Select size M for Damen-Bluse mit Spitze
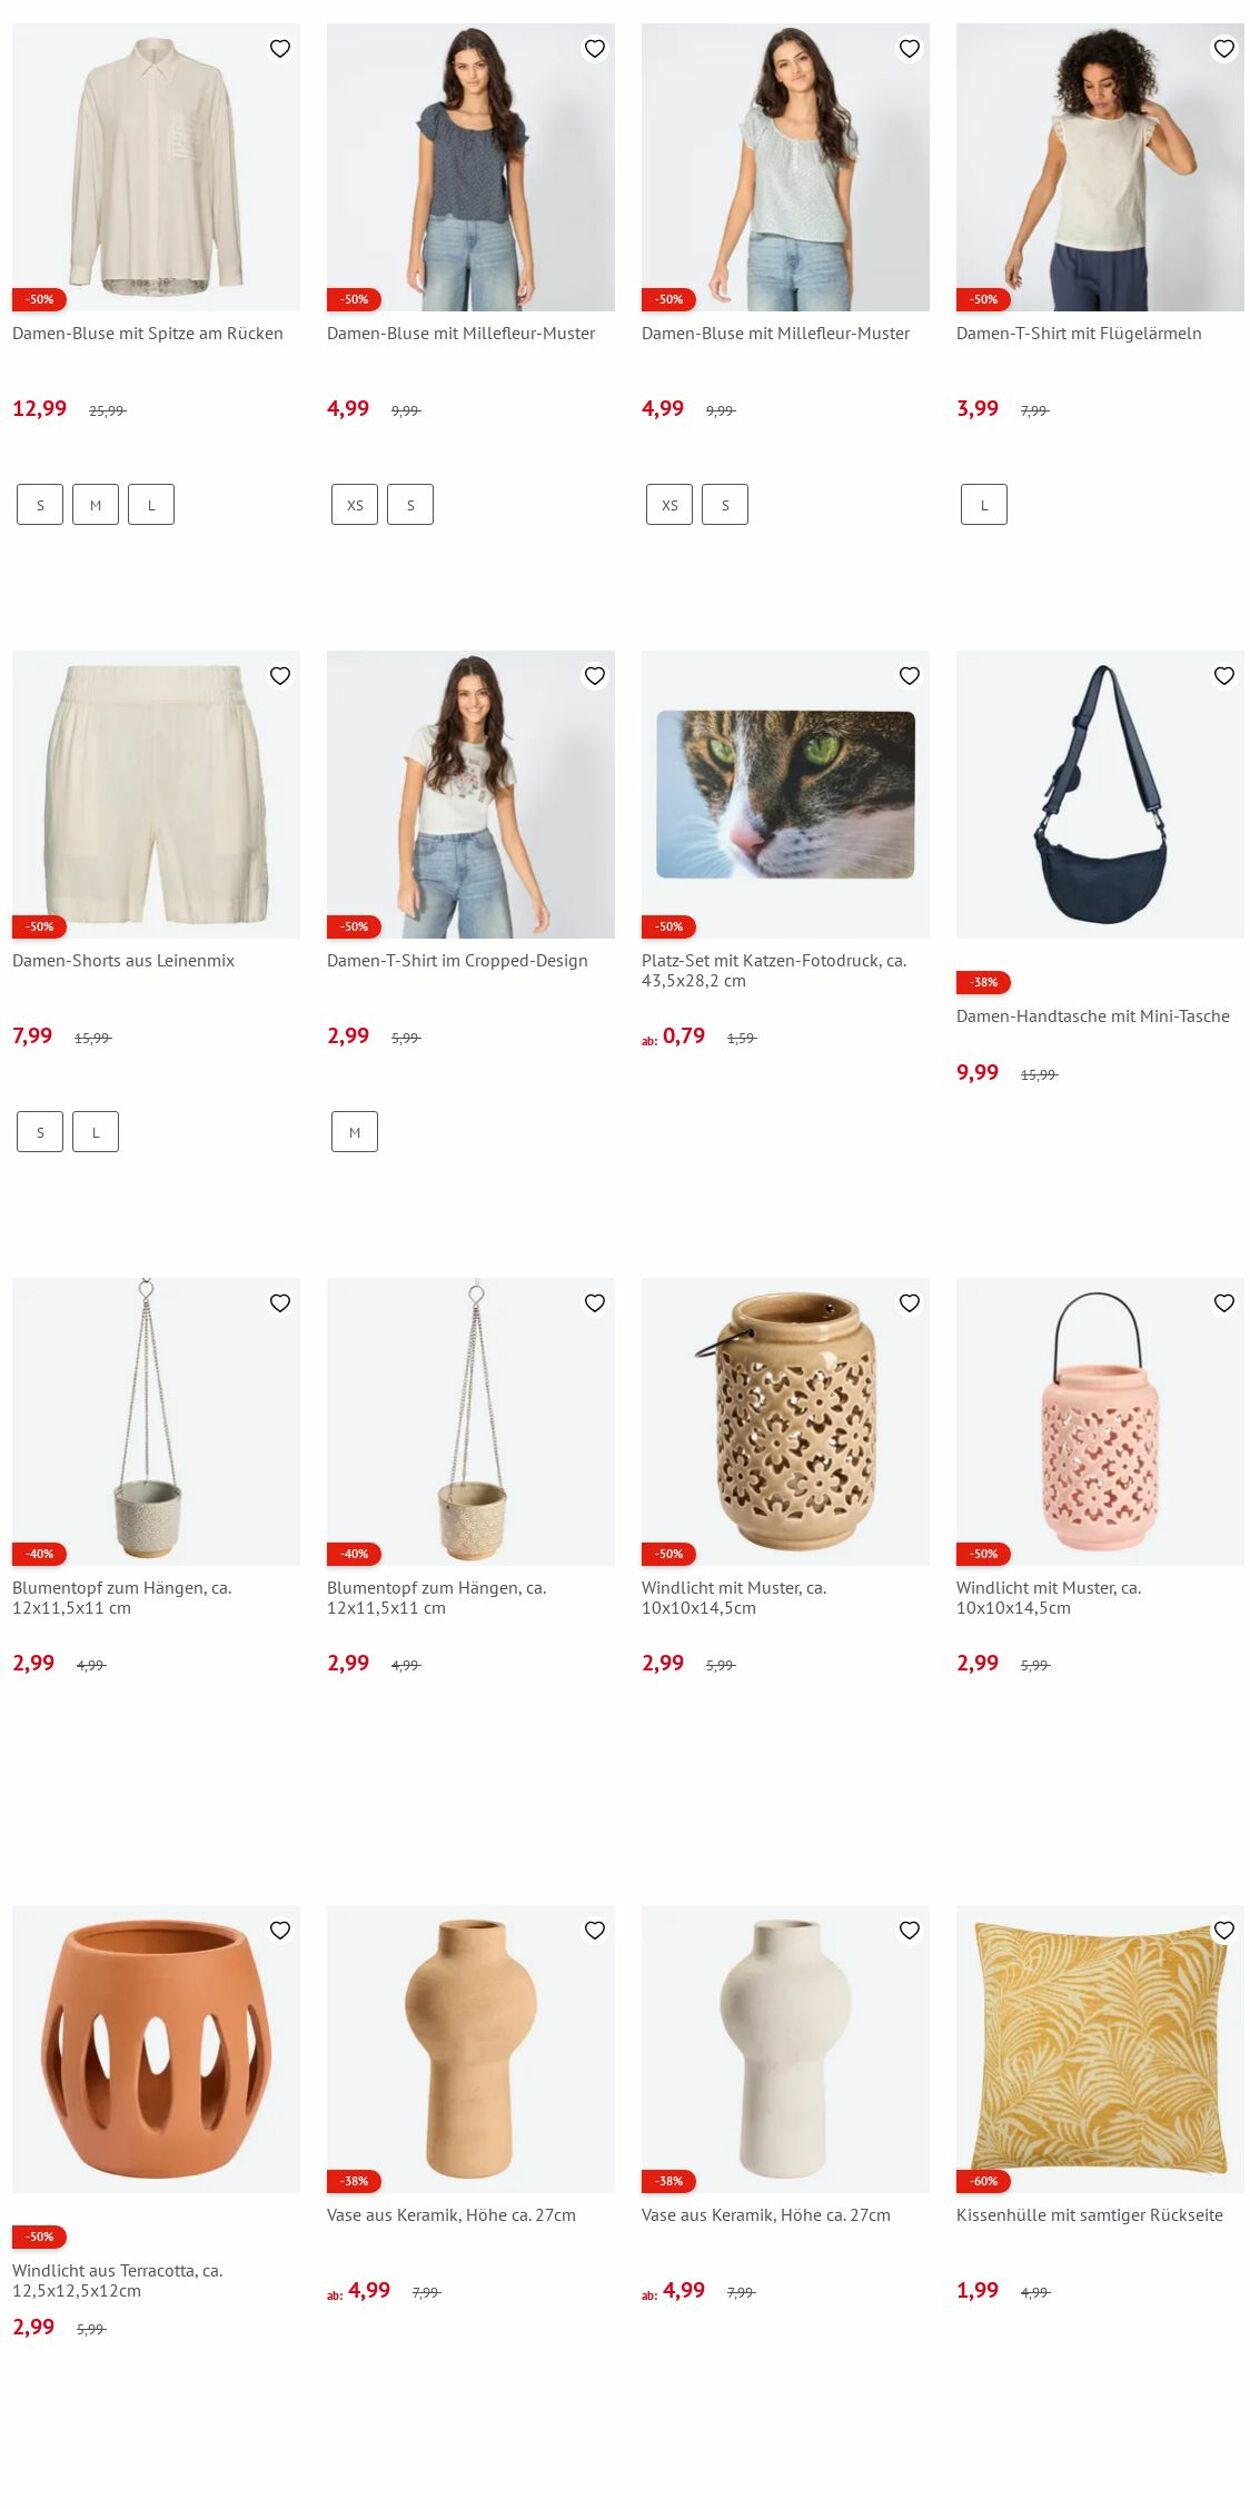Screen dimensions: 1250x2509 click(x=95, y=505)
